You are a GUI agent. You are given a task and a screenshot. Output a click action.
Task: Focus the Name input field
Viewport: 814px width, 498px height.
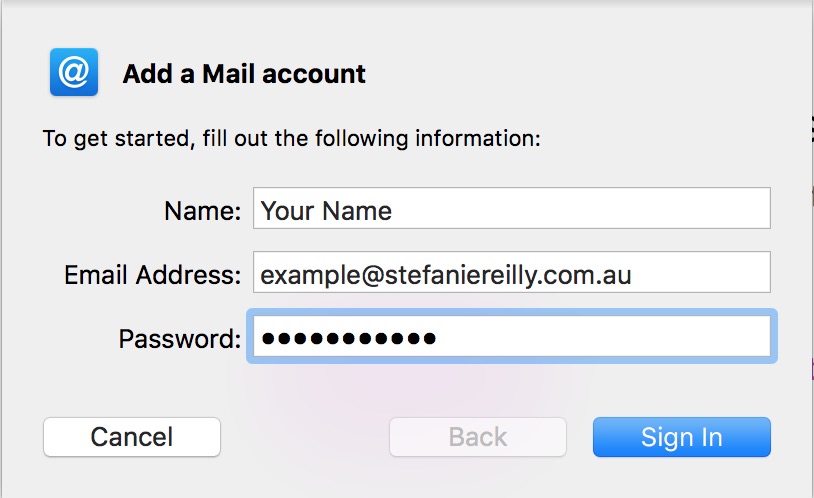click(x=511, y=208)
